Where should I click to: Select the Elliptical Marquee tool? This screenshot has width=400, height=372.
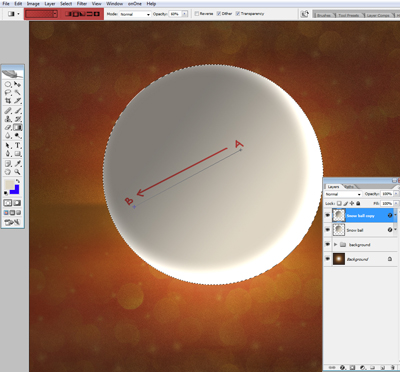pyautogui.click(x=8, y=85)
